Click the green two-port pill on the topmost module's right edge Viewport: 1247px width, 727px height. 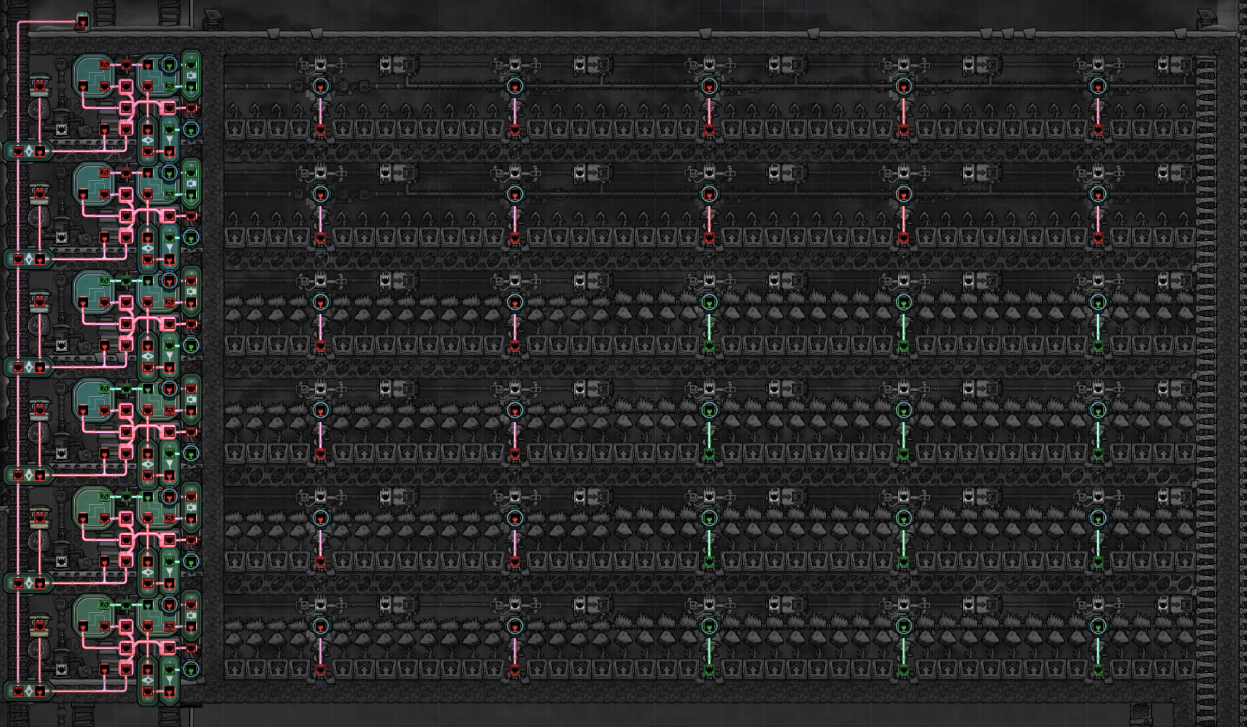(x=191, y=75)
